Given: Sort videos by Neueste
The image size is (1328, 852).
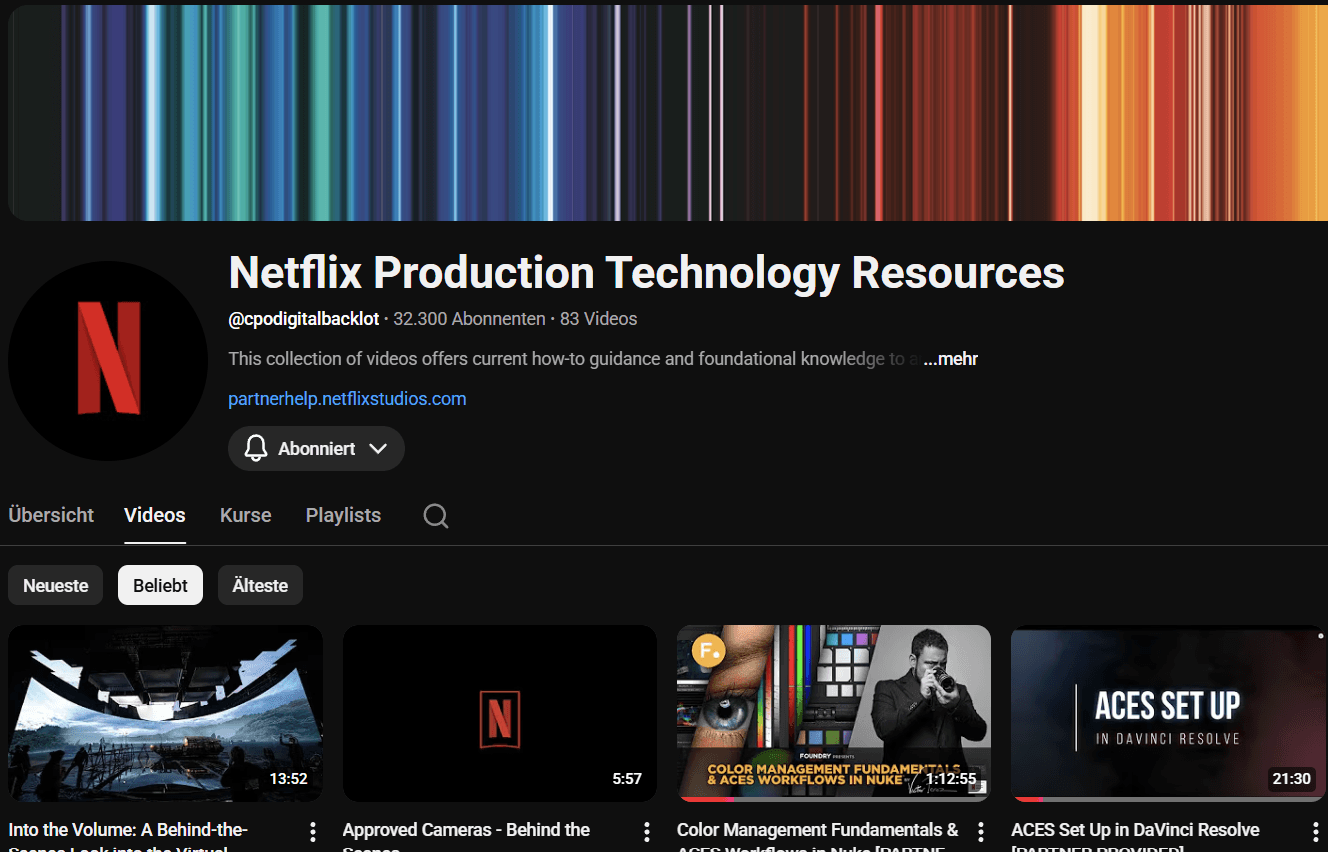Looking at the screenshot, I should click(x=56, y=585).
